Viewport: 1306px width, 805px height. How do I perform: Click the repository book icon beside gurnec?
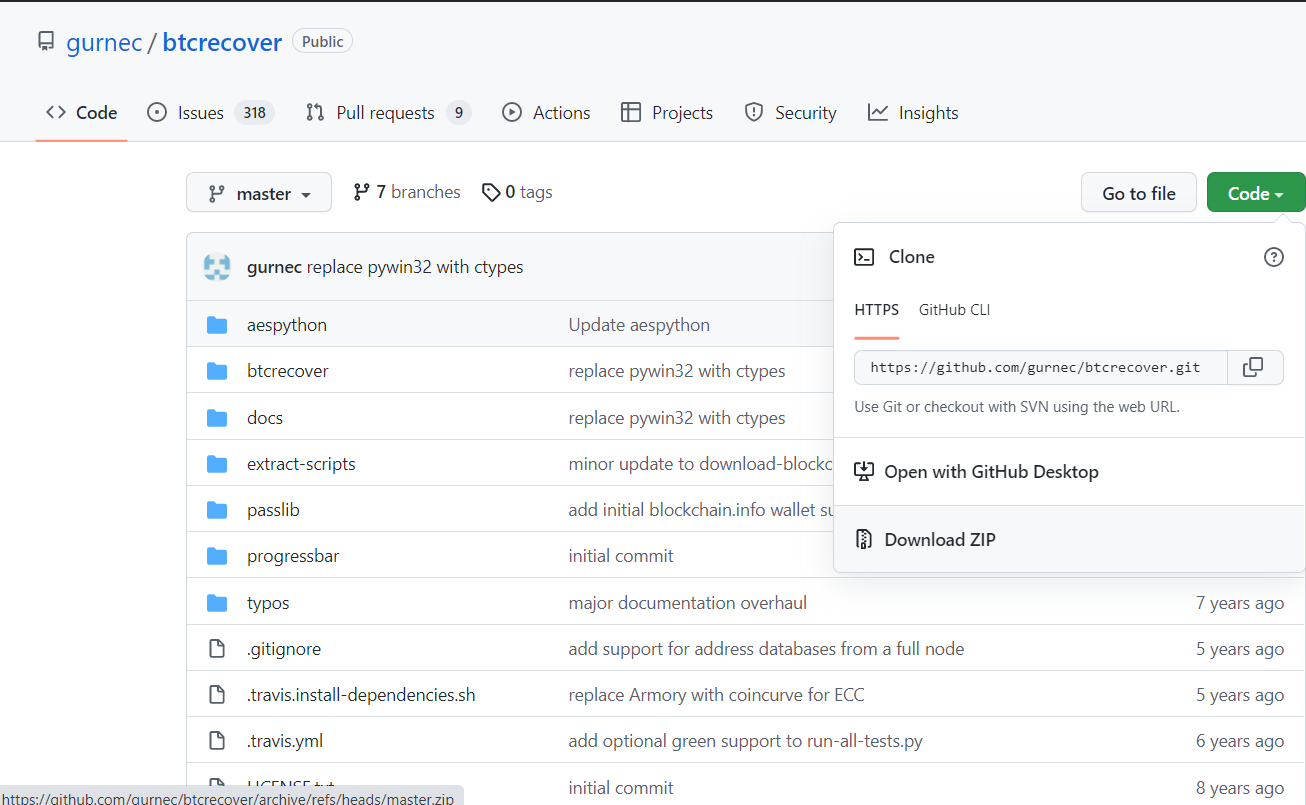coord(45,42)
